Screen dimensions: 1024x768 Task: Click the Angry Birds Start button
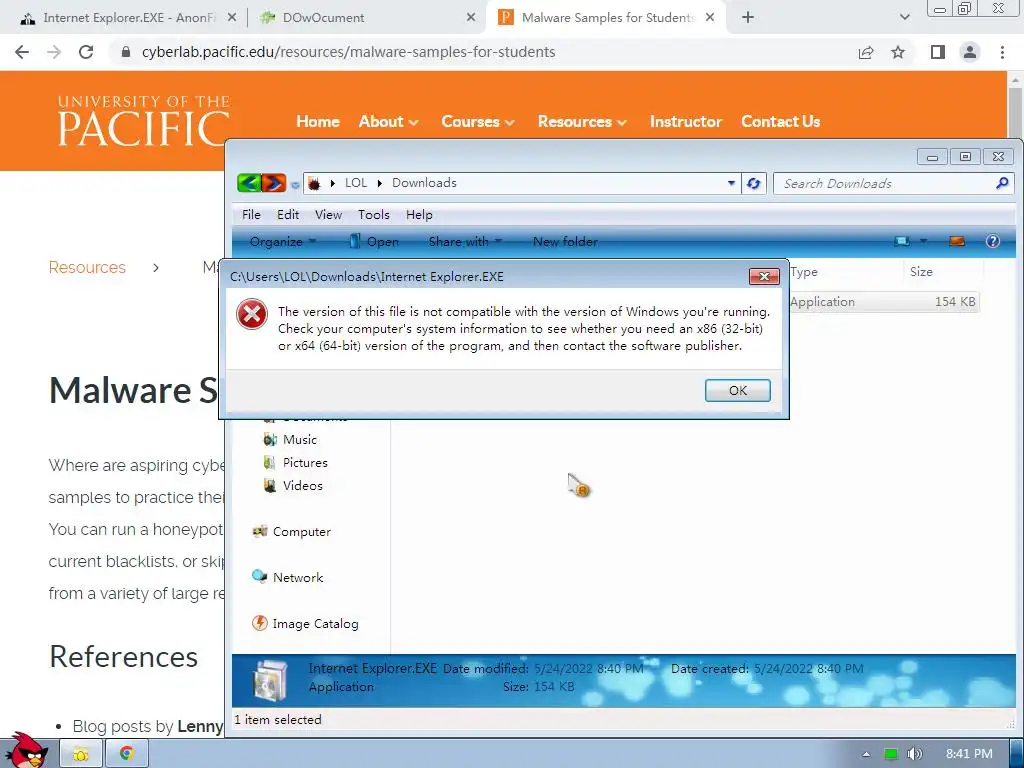[x=26, y=751]
